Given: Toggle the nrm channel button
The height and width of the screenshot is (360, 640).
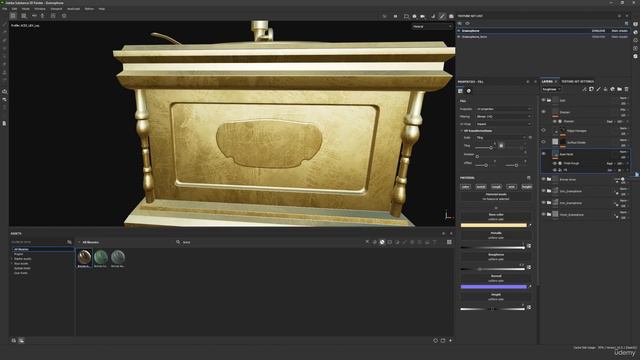Looking at the screenshot, I should tap(511, 187).
